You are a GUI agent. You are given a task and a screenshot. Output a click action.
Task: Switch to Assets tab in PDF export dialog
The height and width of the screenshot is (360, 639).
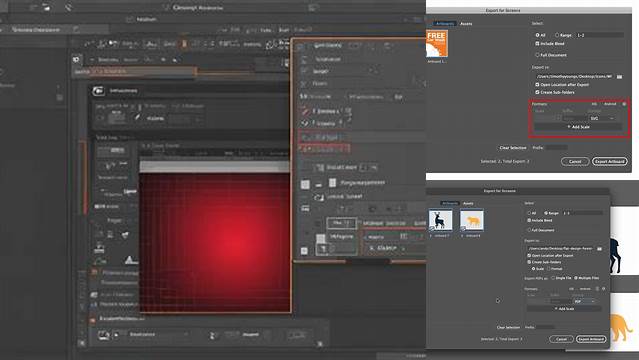[x=468, y=203]
